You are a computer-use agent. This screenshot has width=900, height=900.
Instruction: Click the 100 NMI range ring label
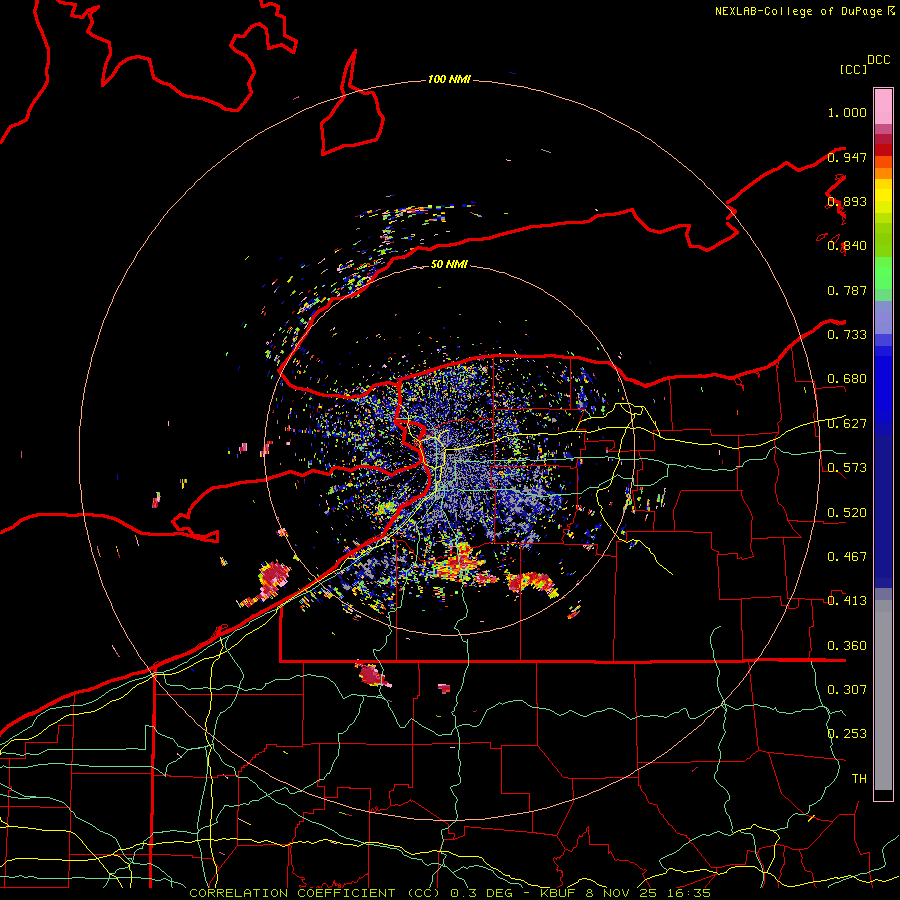449,79
